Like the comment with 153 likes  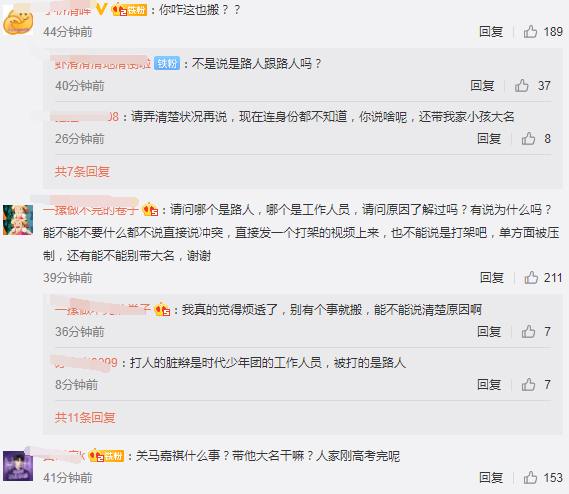pos(530,478)
